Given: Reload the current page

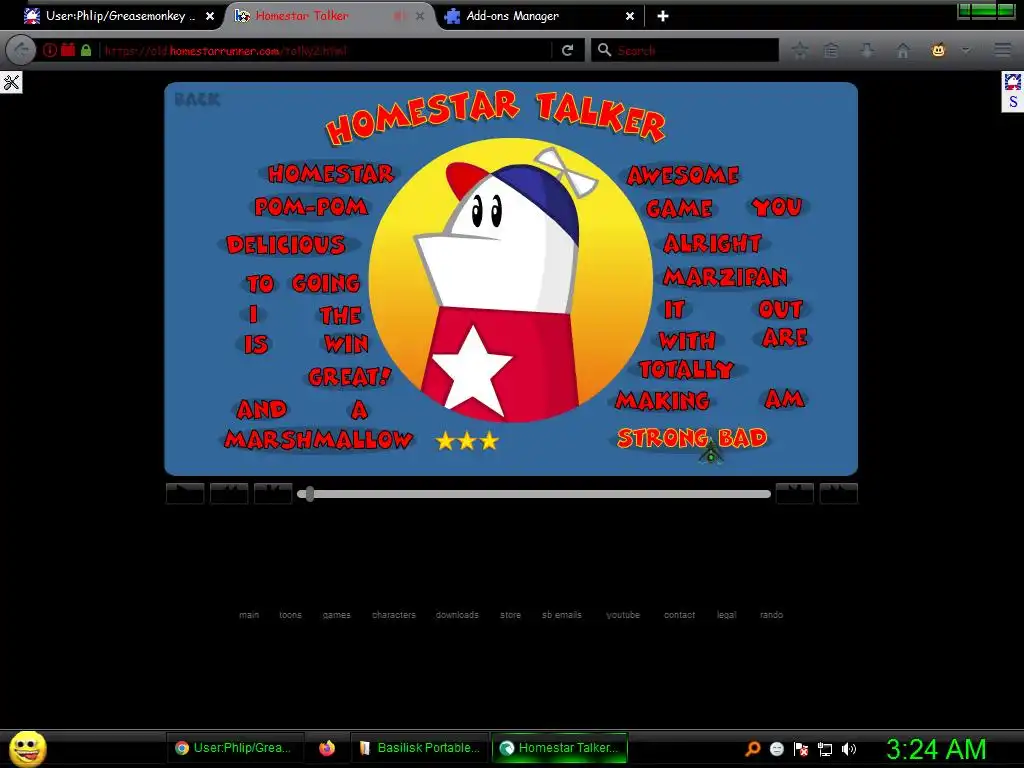Looking at the screenshot, I should point(568,50).
